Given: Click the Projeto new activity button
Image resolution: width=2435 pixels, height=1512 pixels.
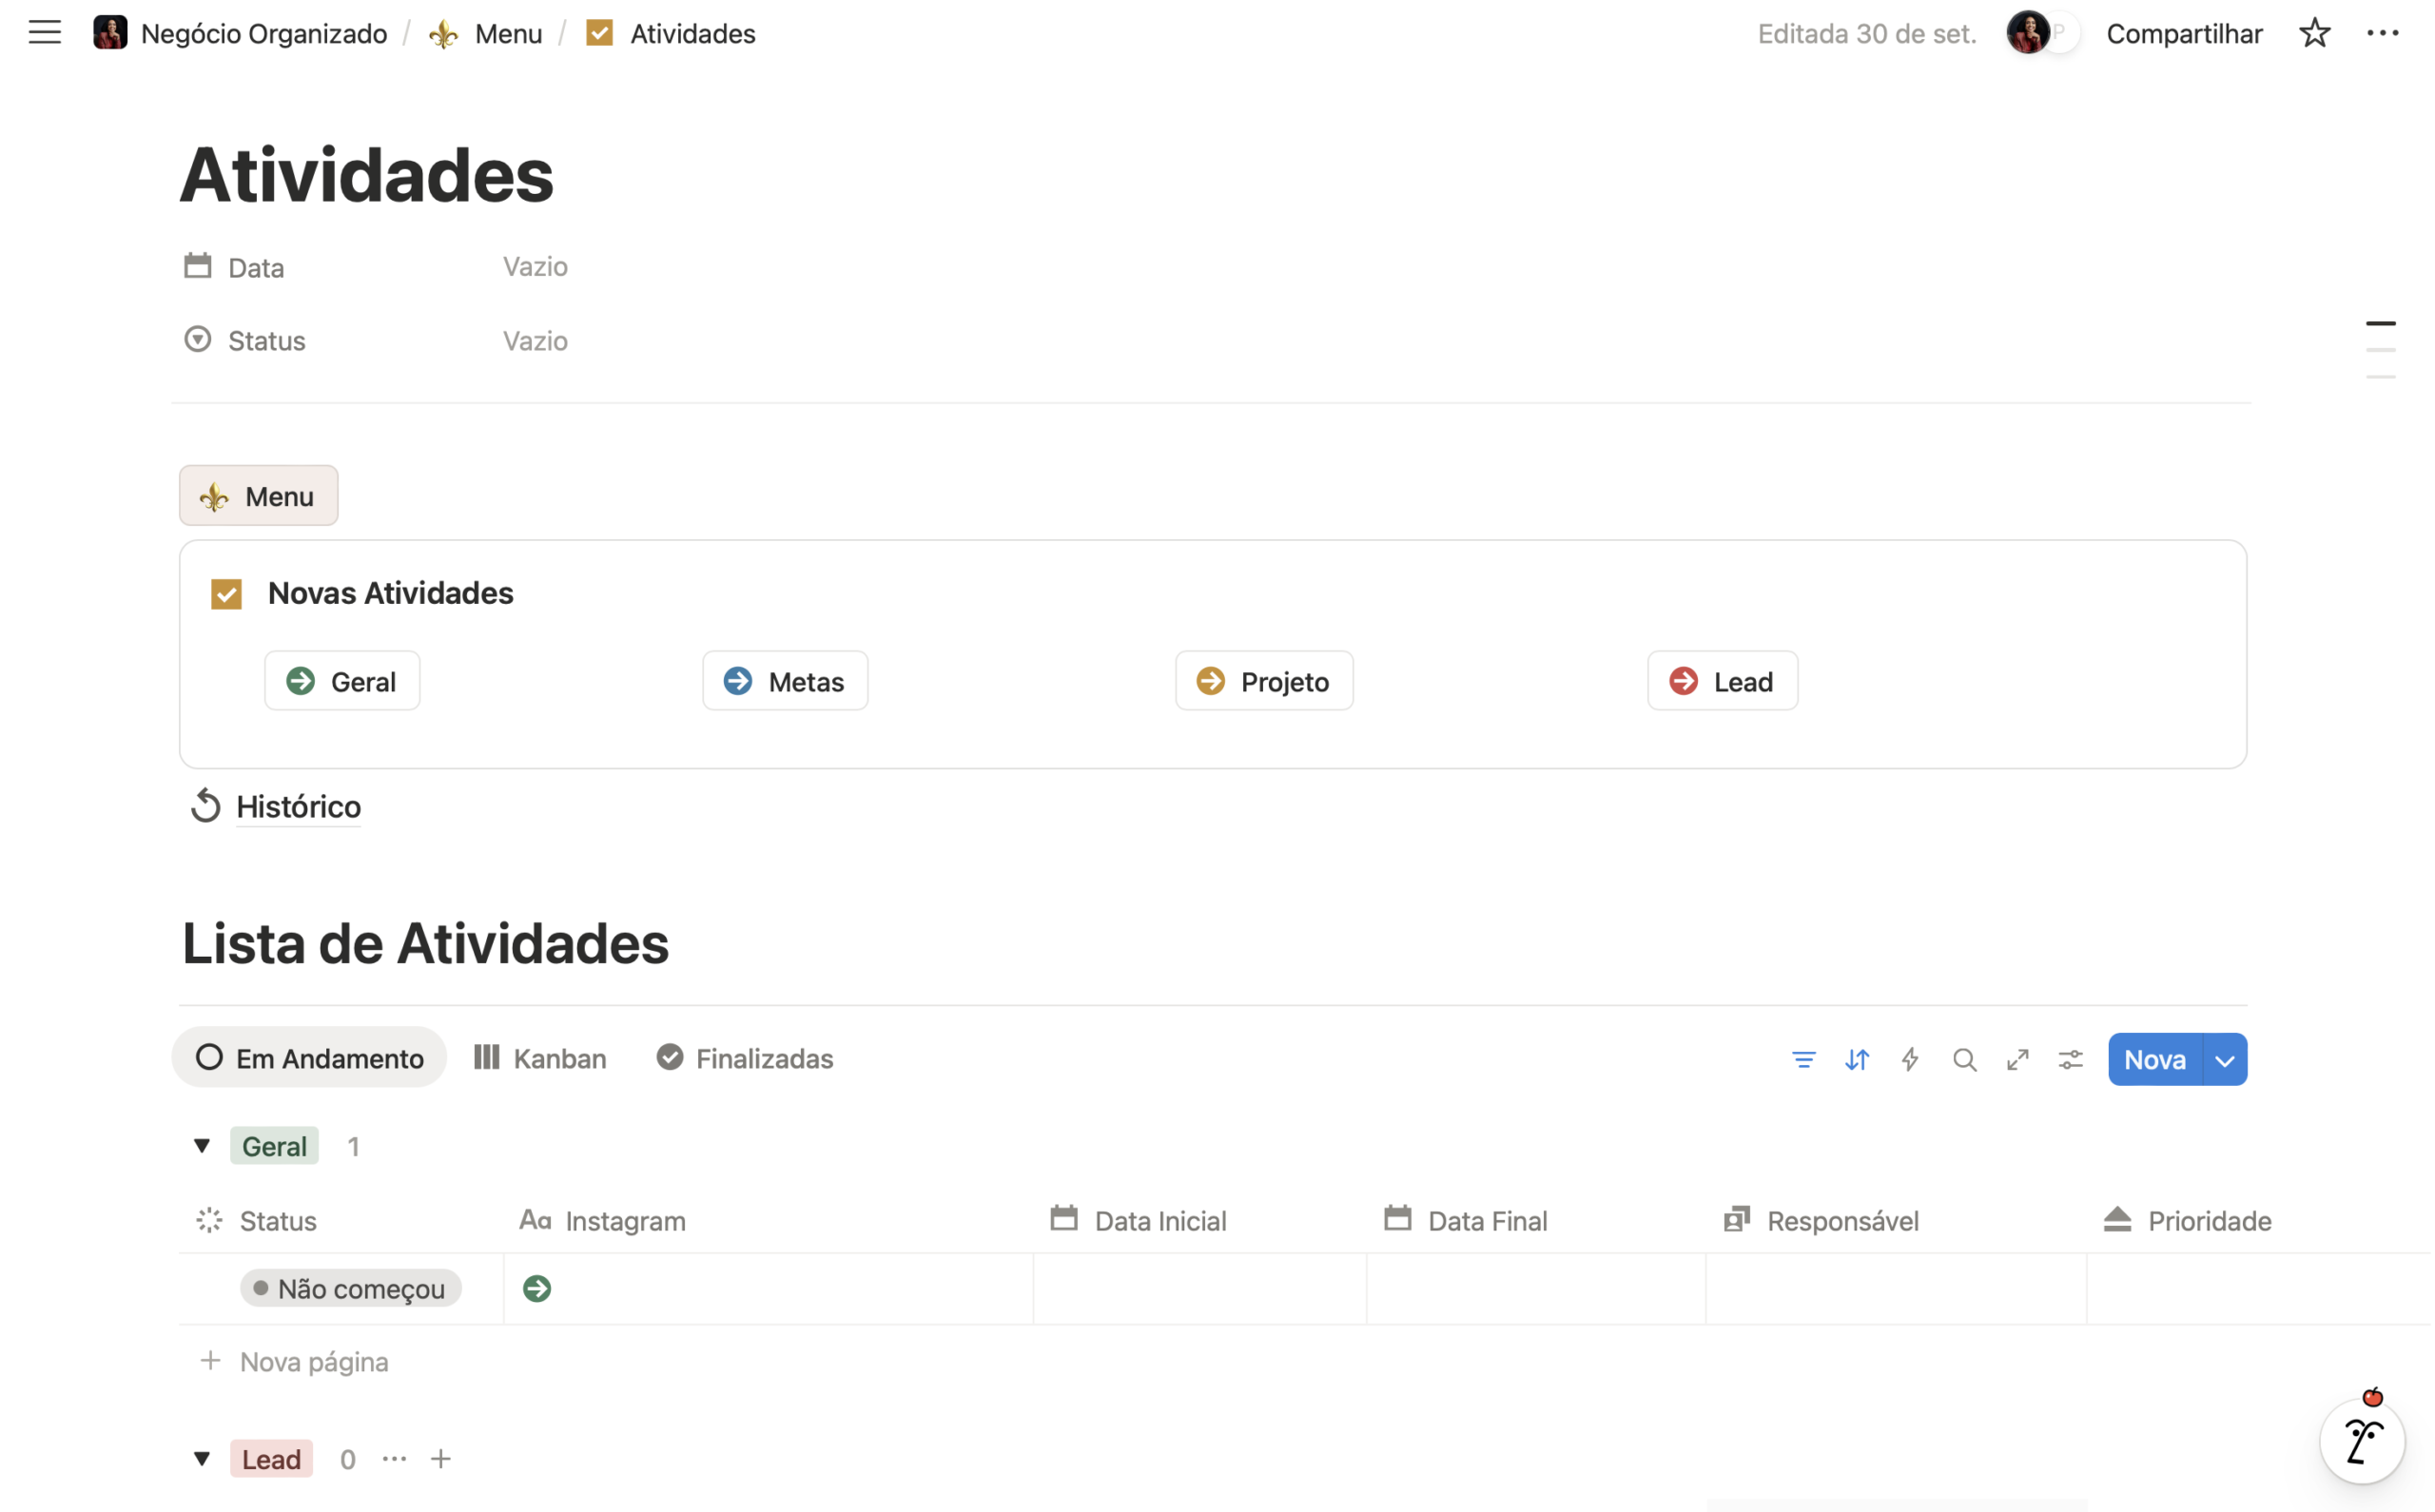Looking at the screenshot, I should (x=1264, y=682).
